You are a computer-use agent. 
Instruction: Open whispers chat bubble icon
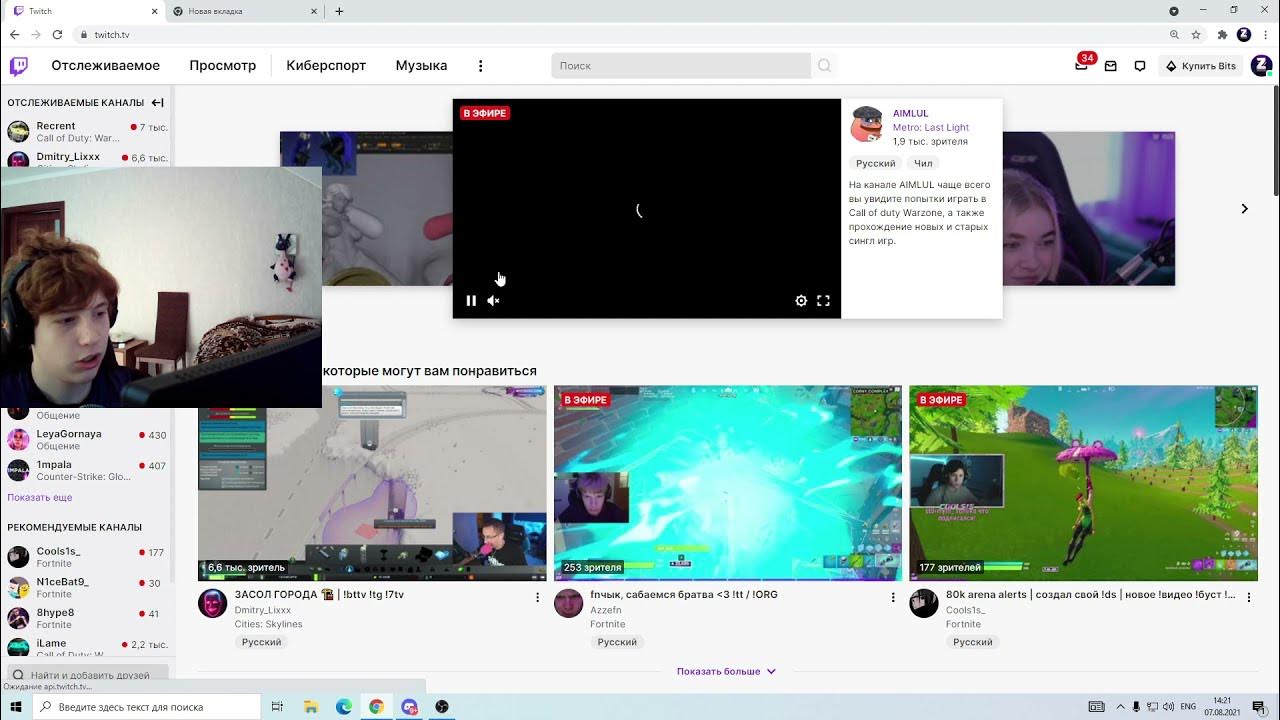click(1140, 66)
